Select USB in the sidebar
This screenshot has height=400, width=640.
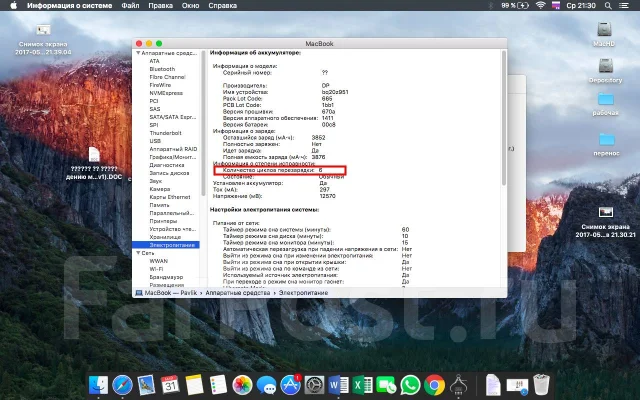pos(155,141)
